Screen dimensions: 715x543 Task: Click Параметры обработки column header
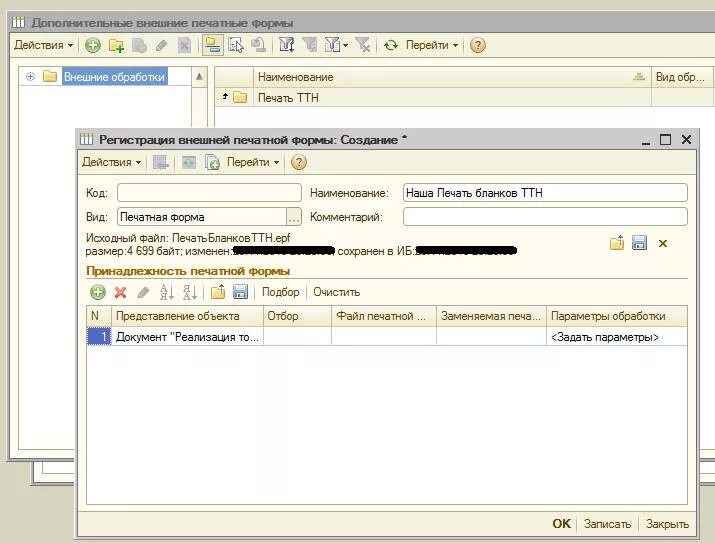pos(617,316)
